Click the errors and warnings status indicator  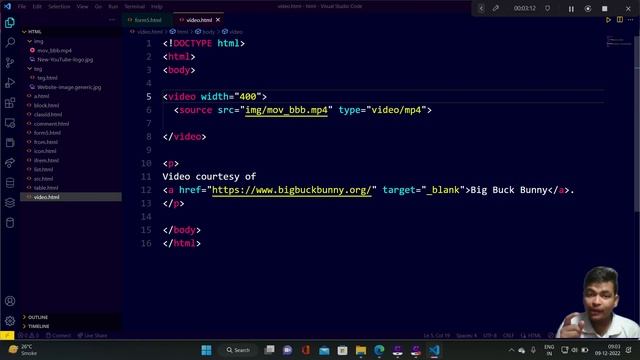click(28, 336)
